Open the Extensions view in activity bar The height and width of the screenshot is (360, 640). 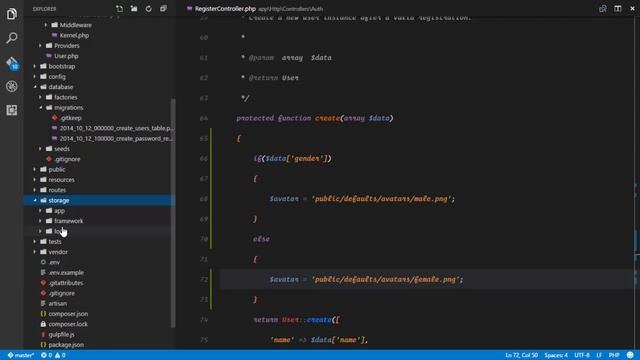pyautogui.click(x=11, y=110)
